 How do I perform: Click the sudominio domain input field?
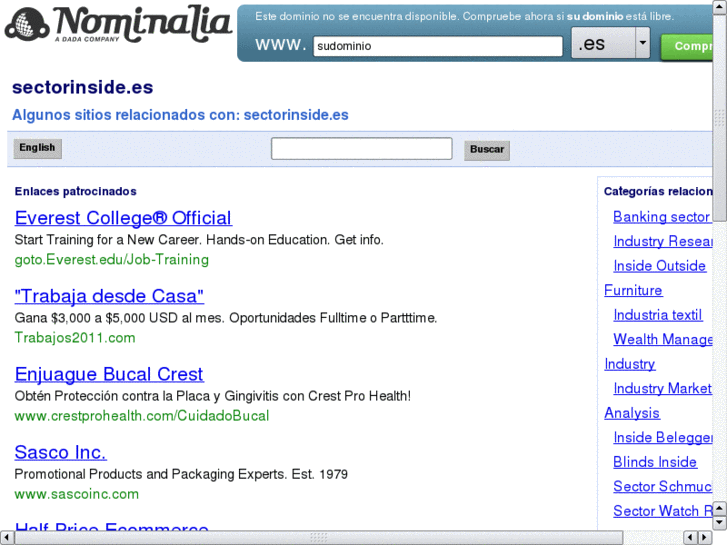coord(438,46)
